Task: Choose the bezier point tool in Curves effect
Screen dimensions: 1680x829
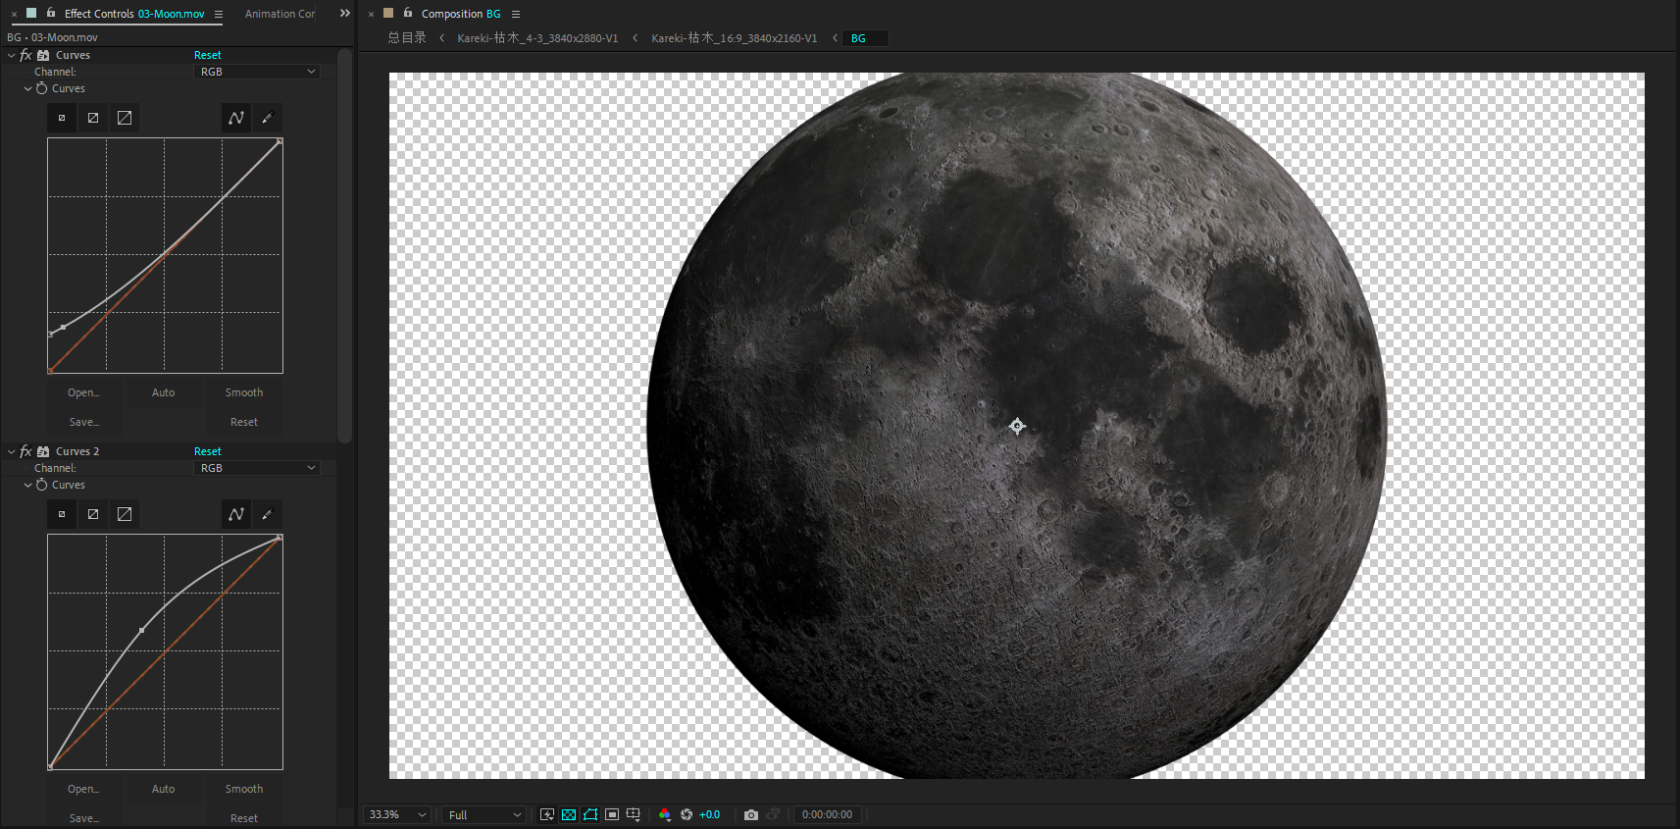Action: 236,118
